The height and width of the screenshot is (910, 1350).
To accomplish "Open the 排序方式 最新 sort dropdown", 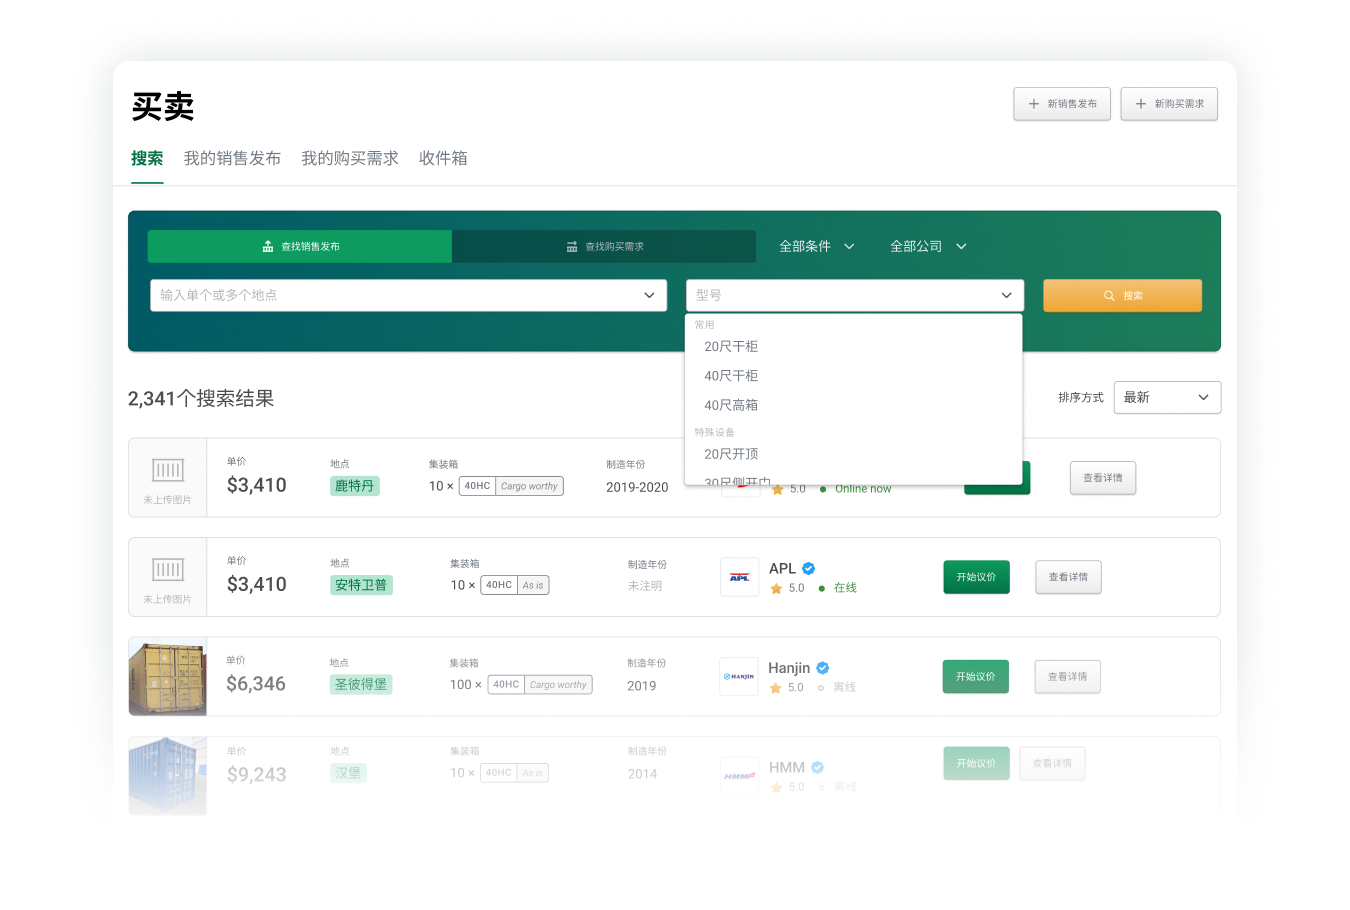I will click(1166, 397).
